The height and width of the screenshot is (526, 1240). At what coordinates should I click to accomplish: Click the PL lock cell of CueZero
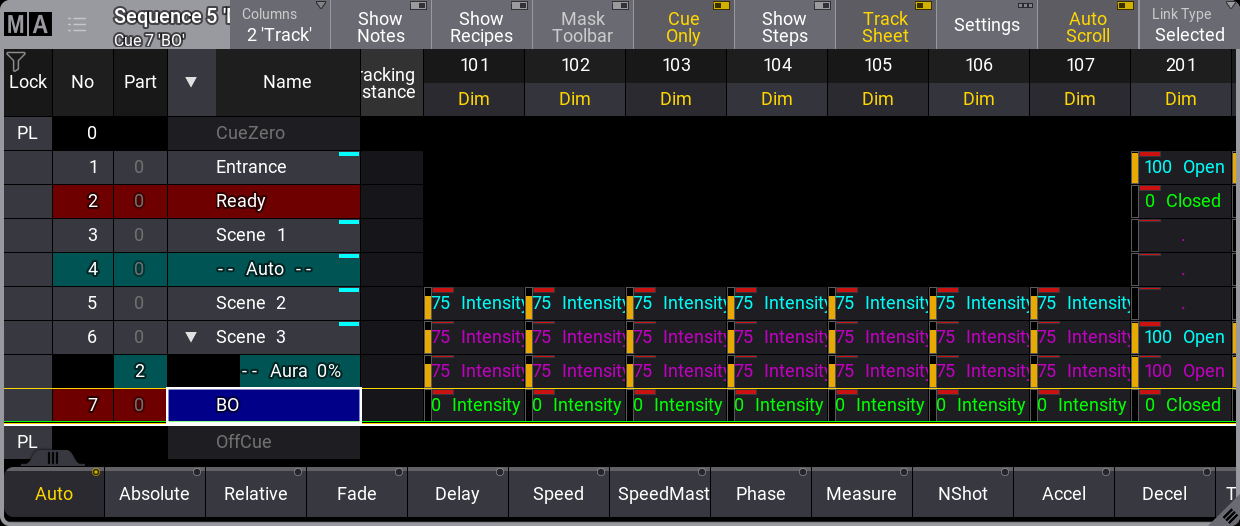(x=28, y=133)
